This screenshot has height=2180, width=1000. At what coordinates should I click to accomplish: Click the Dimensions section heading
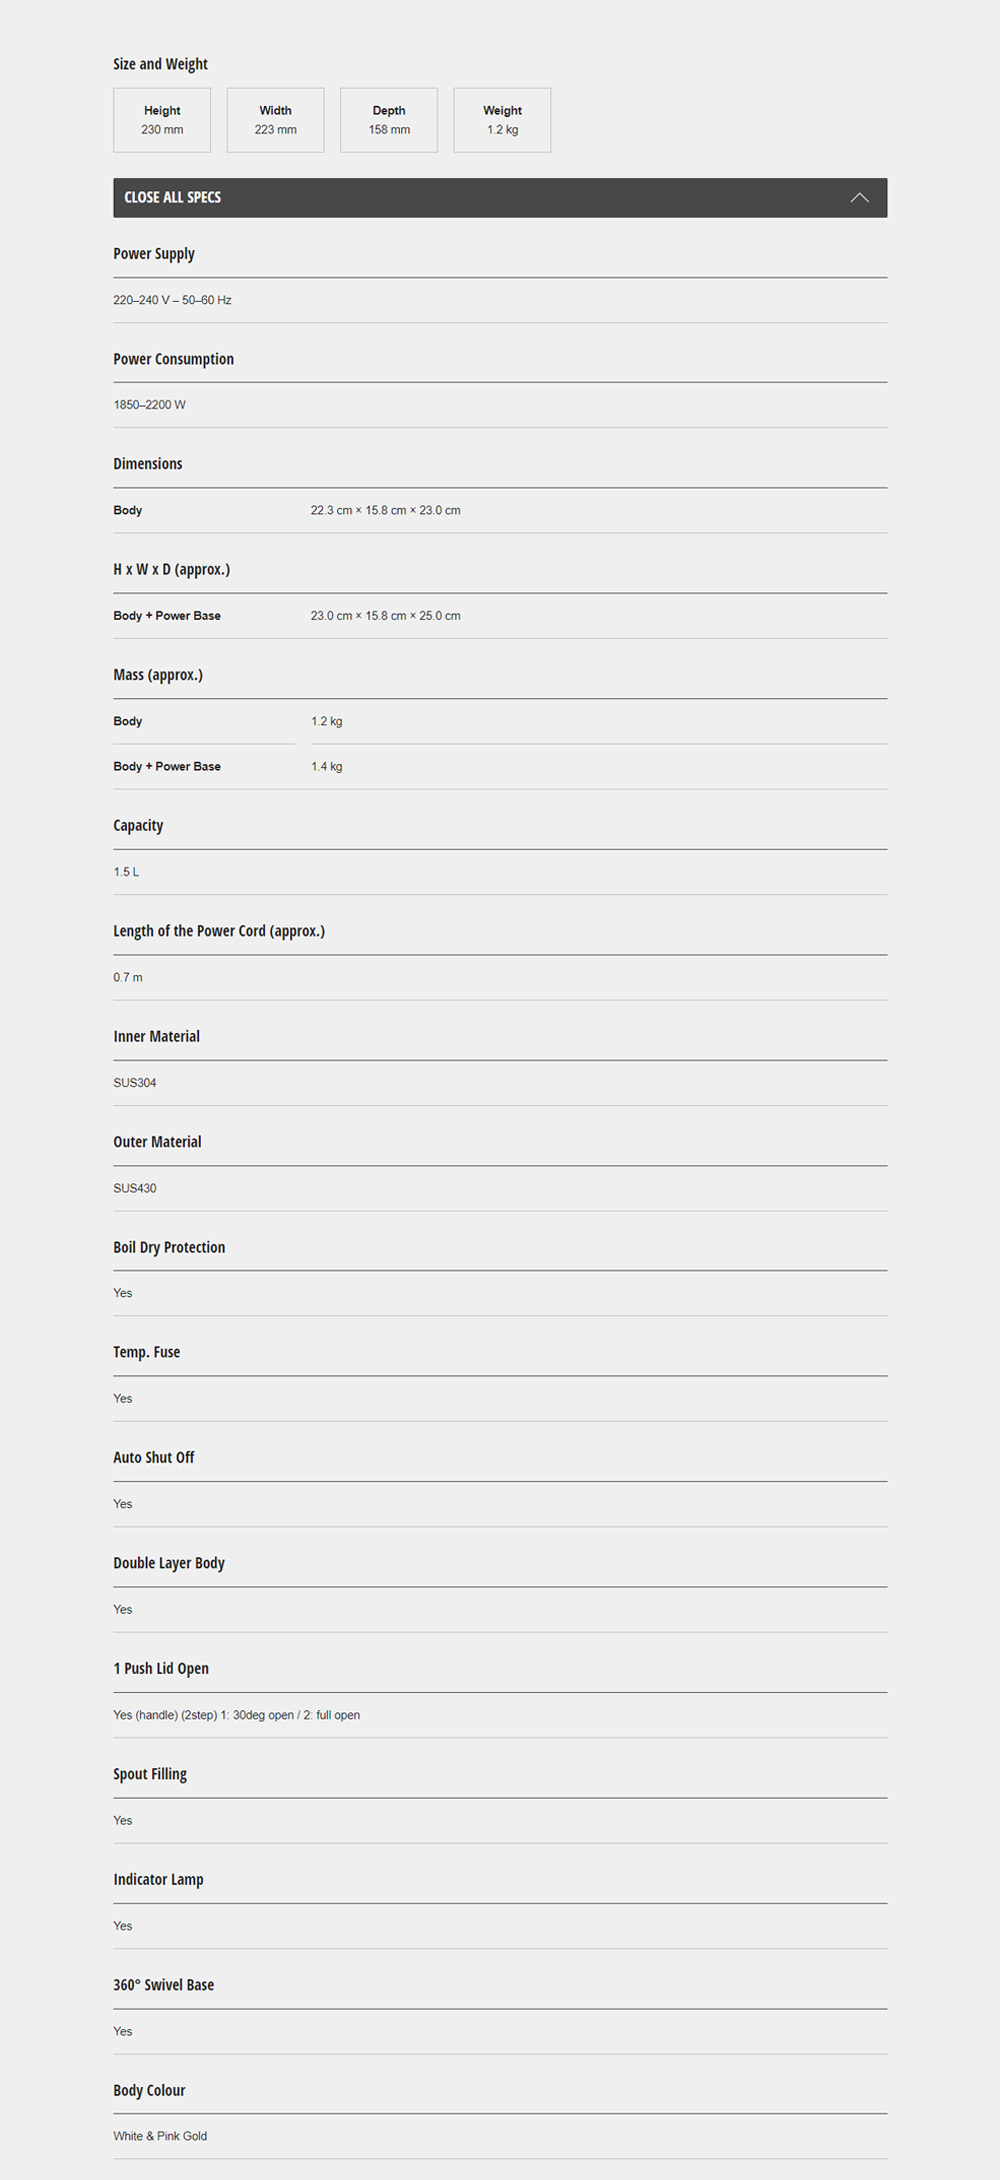pyautogui.click(x=148, y=464)
